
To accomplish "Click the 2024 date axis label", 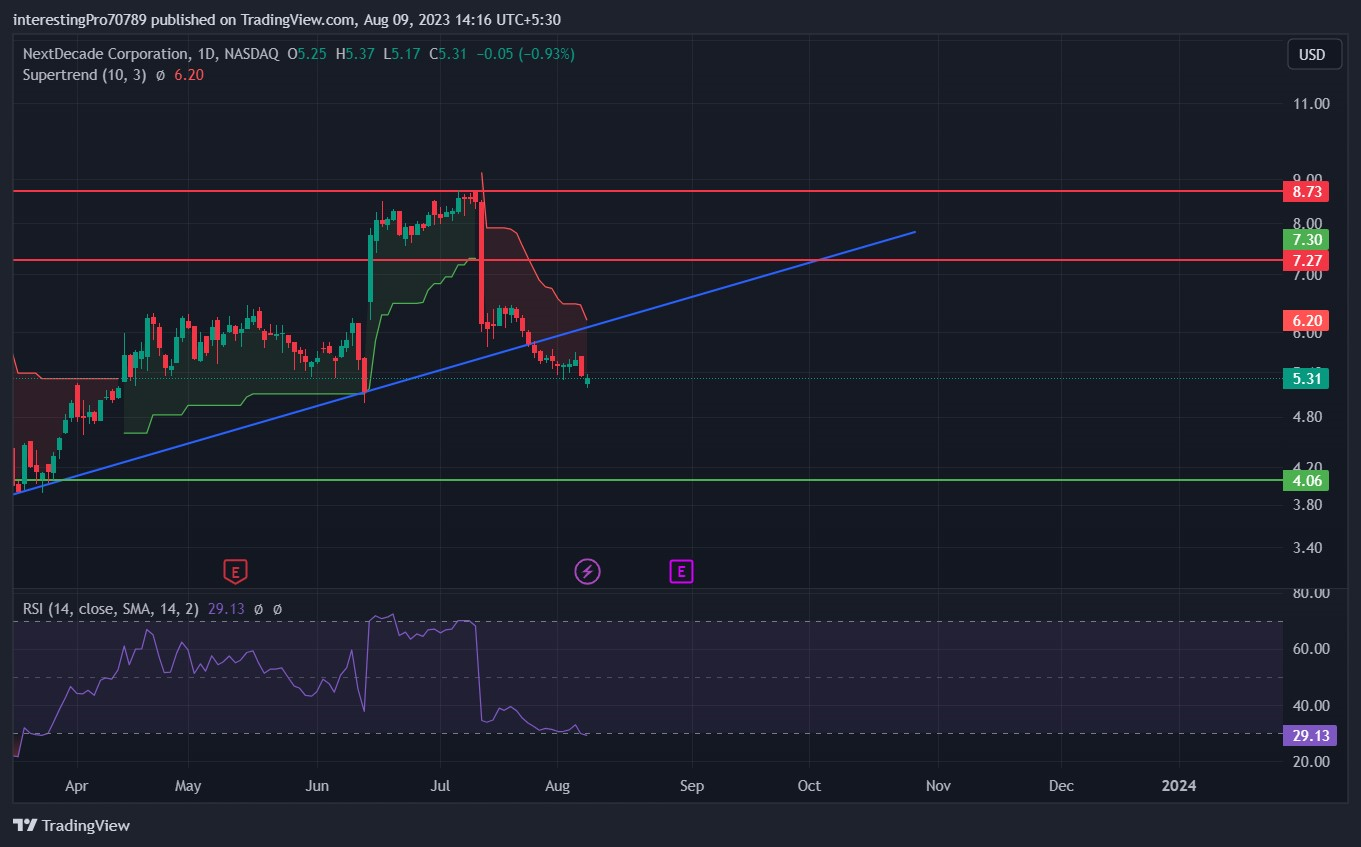I will click(x=1179, y=786).
